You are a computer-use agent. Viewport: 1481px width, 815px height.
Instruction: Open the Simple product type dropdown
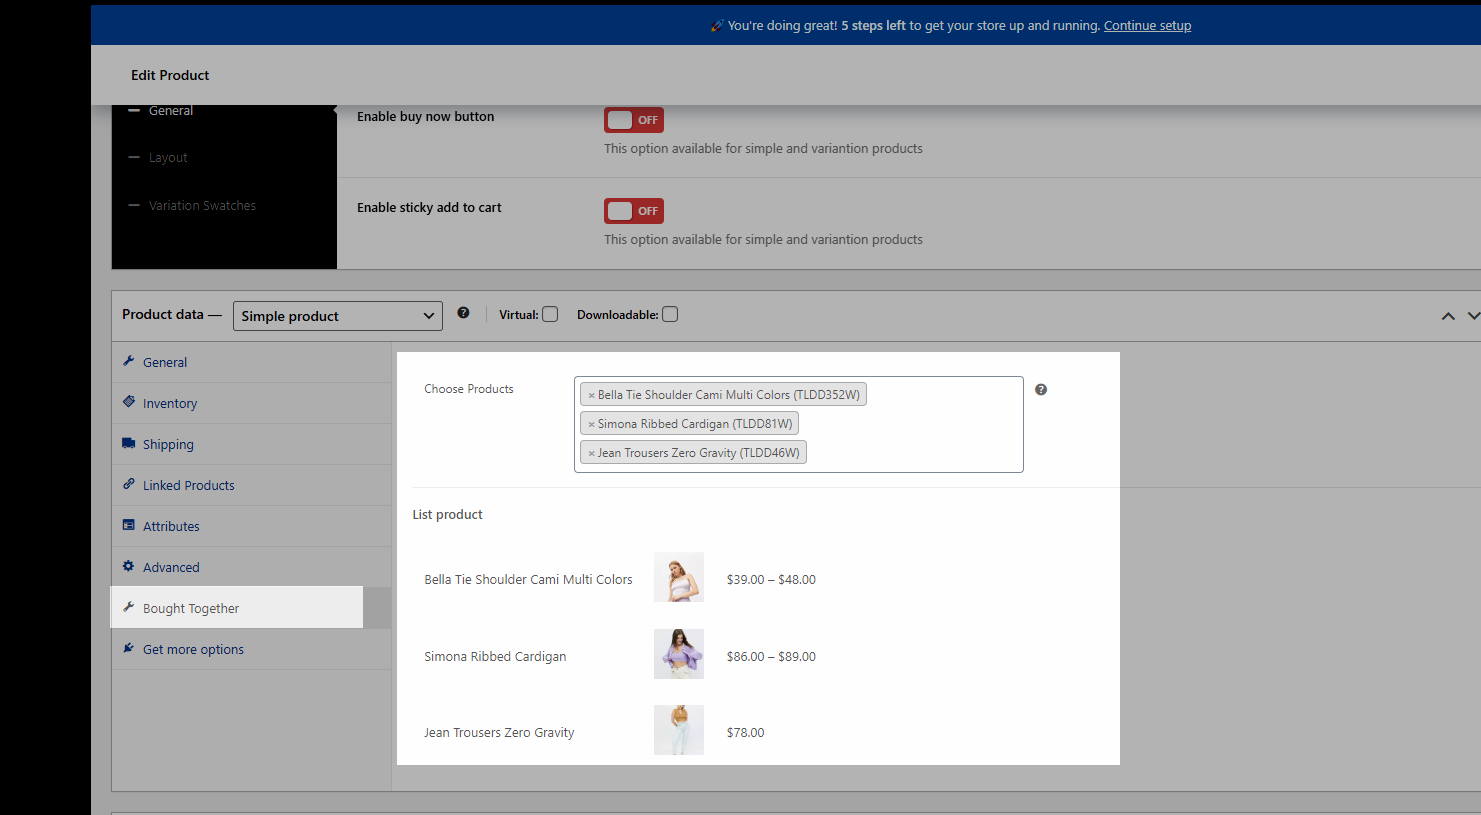338,316
